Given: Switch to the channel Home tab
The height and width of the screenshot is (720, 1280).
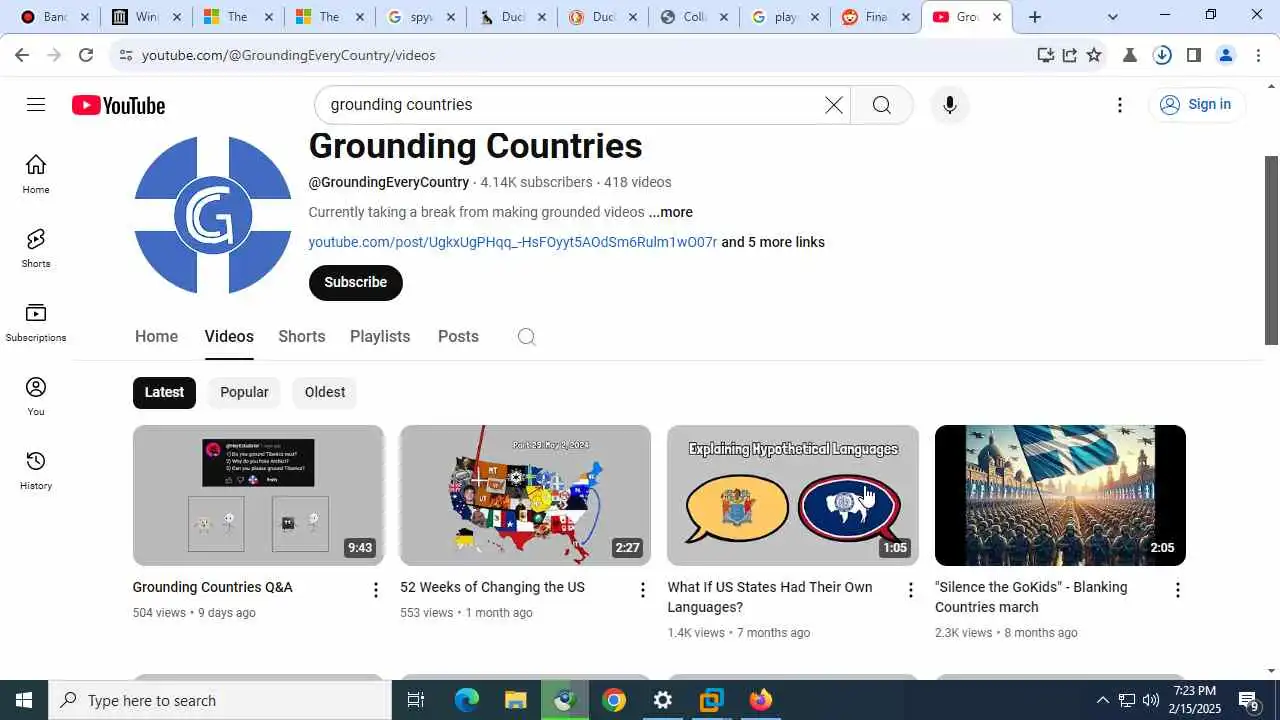Looking at the screenshot, I should (156, 337).
